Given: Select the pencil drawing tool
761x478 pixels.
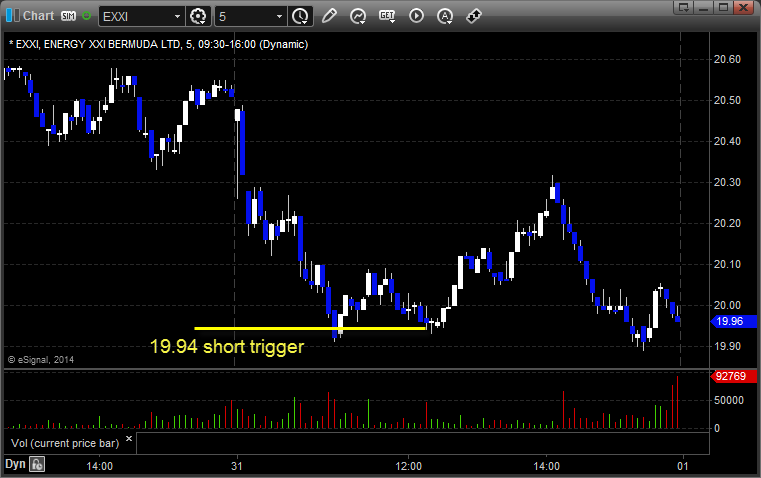Looking at the screenshot, I should tap(329, 16).
